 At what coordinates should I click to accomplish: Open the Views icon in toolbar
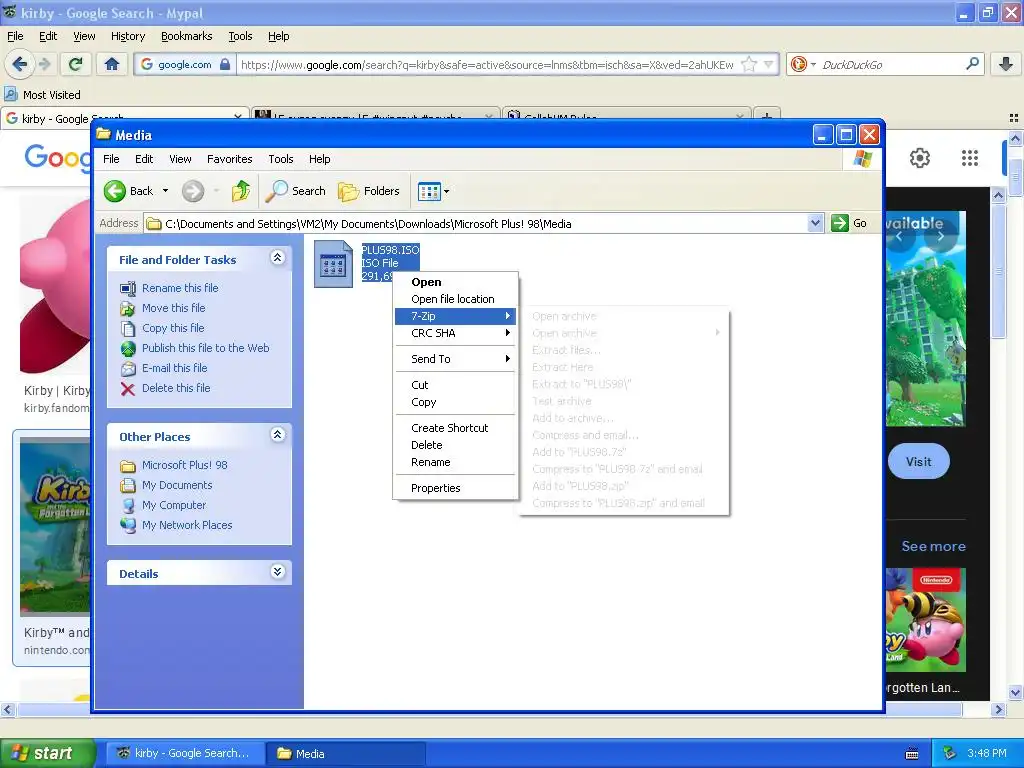(429, 191)
